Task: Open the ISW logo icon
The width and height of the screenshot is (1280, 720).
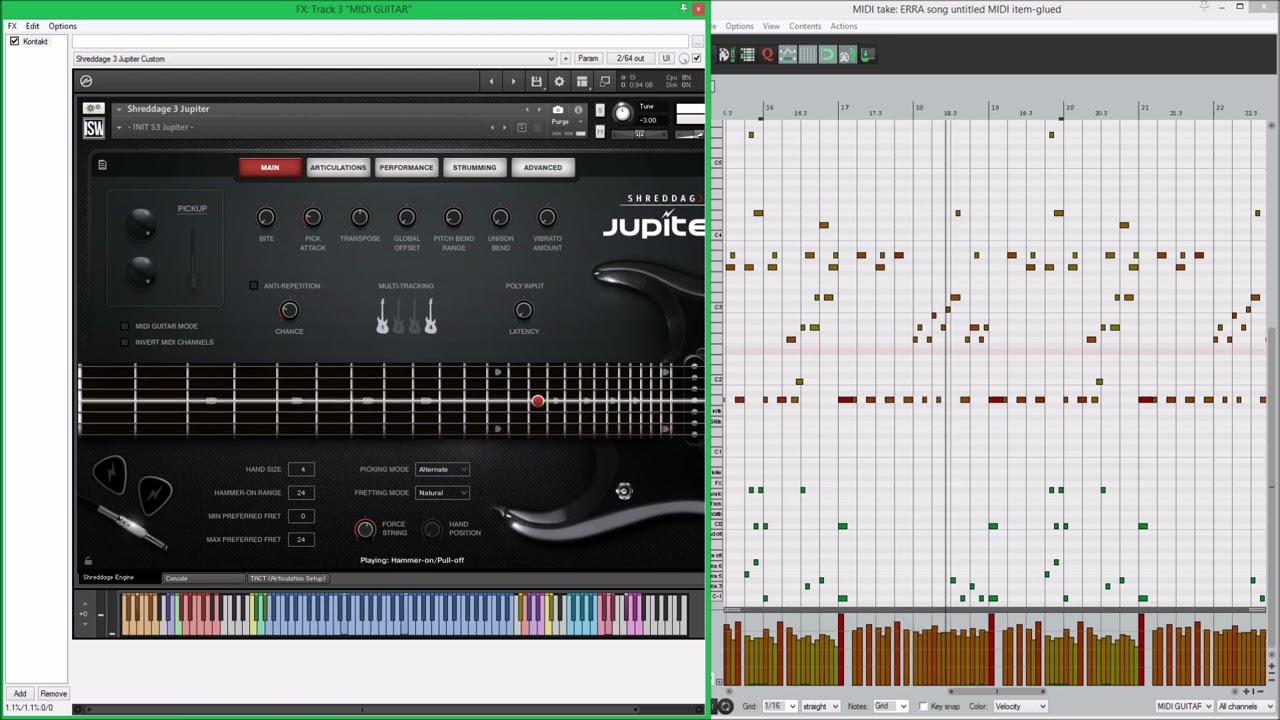Action: point(93,128)
